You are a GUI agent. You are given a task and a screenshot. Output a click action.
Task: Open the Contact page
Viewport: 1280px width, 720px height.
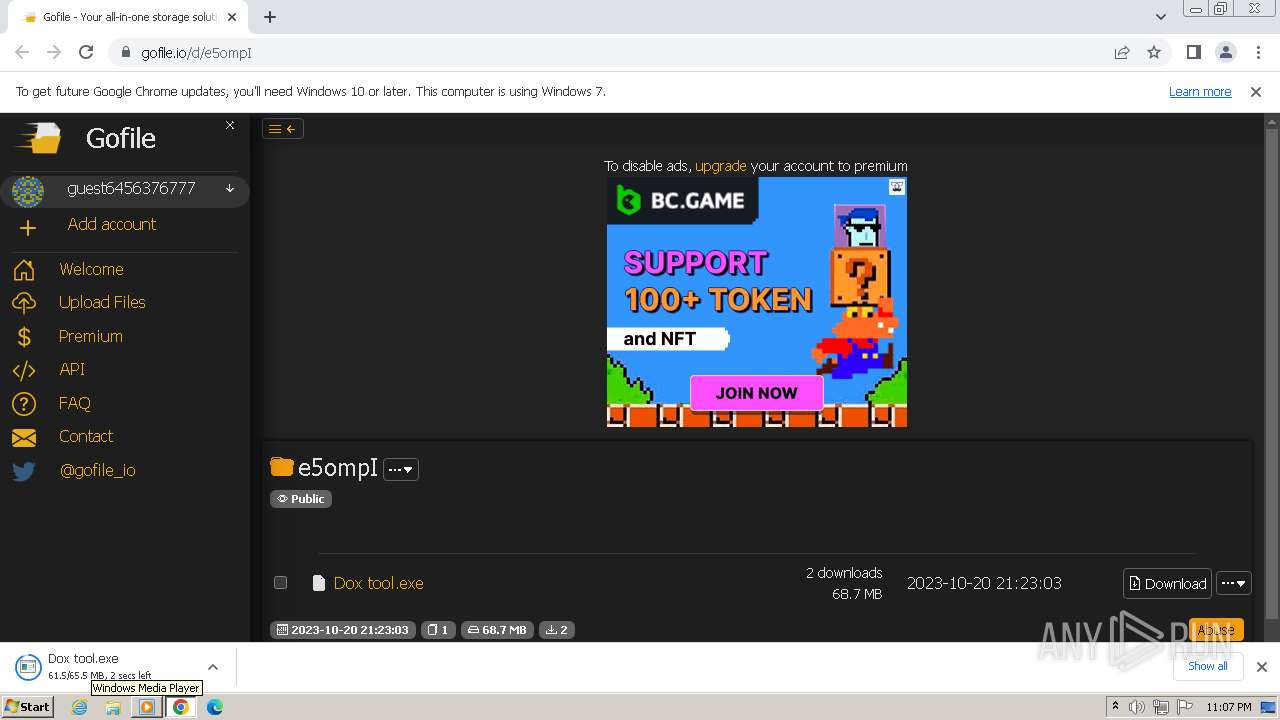(86, 436)
